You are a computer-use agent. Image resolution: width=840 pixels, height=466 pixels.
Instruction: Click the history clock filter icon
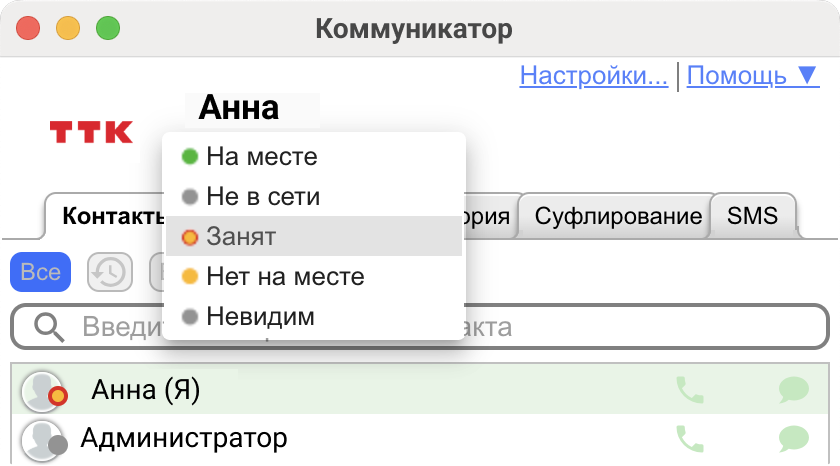pos(110,272)
